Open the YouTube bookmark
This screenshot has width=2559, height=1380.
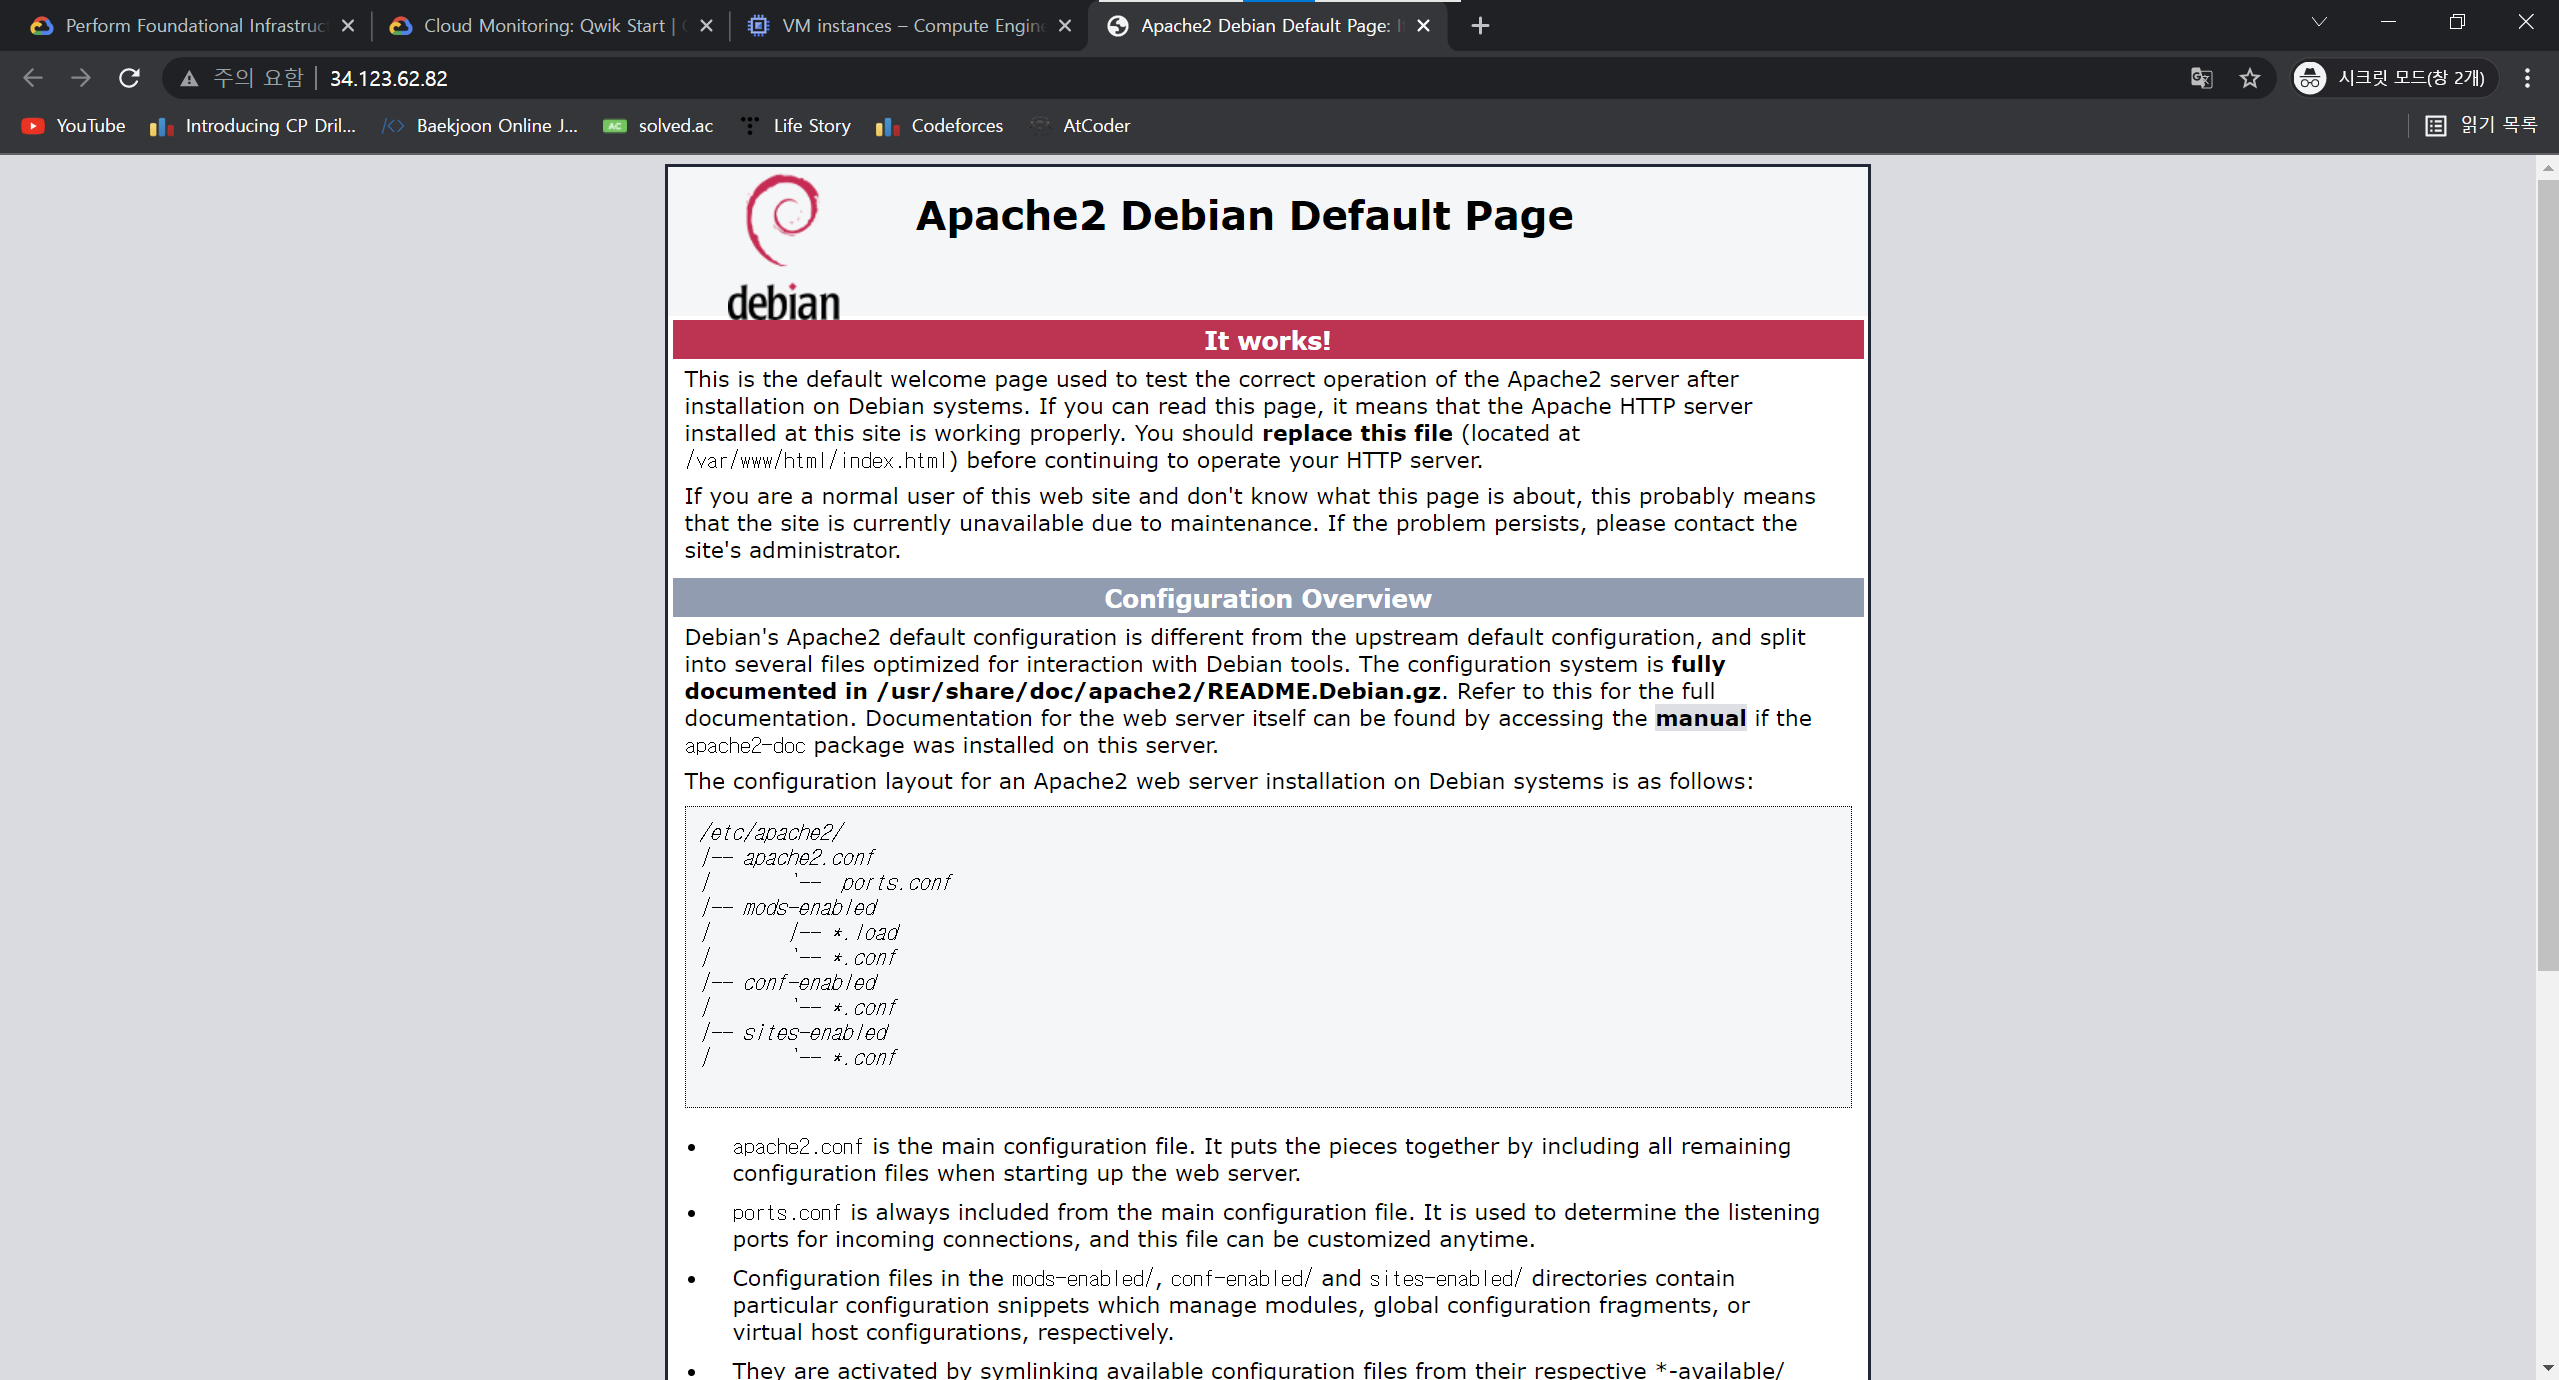[x=75, y=126]
